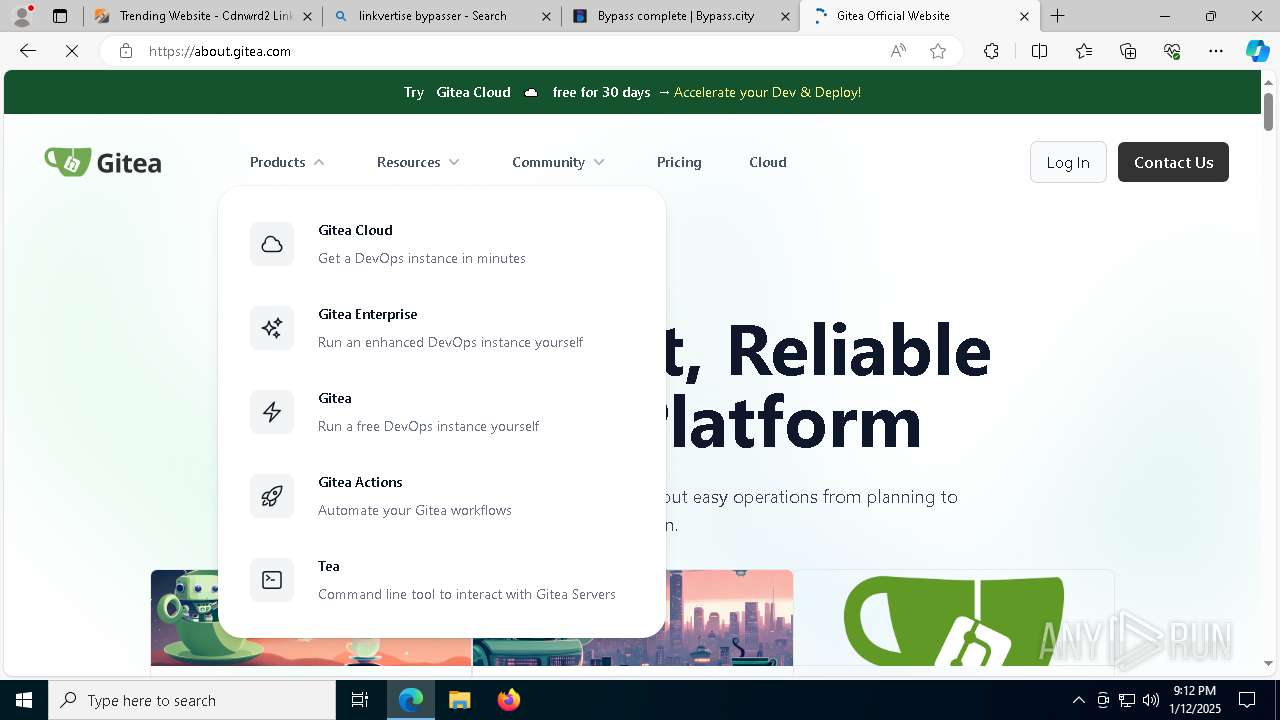Go back with the browser back arrow
This screenshot has height=720, width=1280.
click(28, 51)
